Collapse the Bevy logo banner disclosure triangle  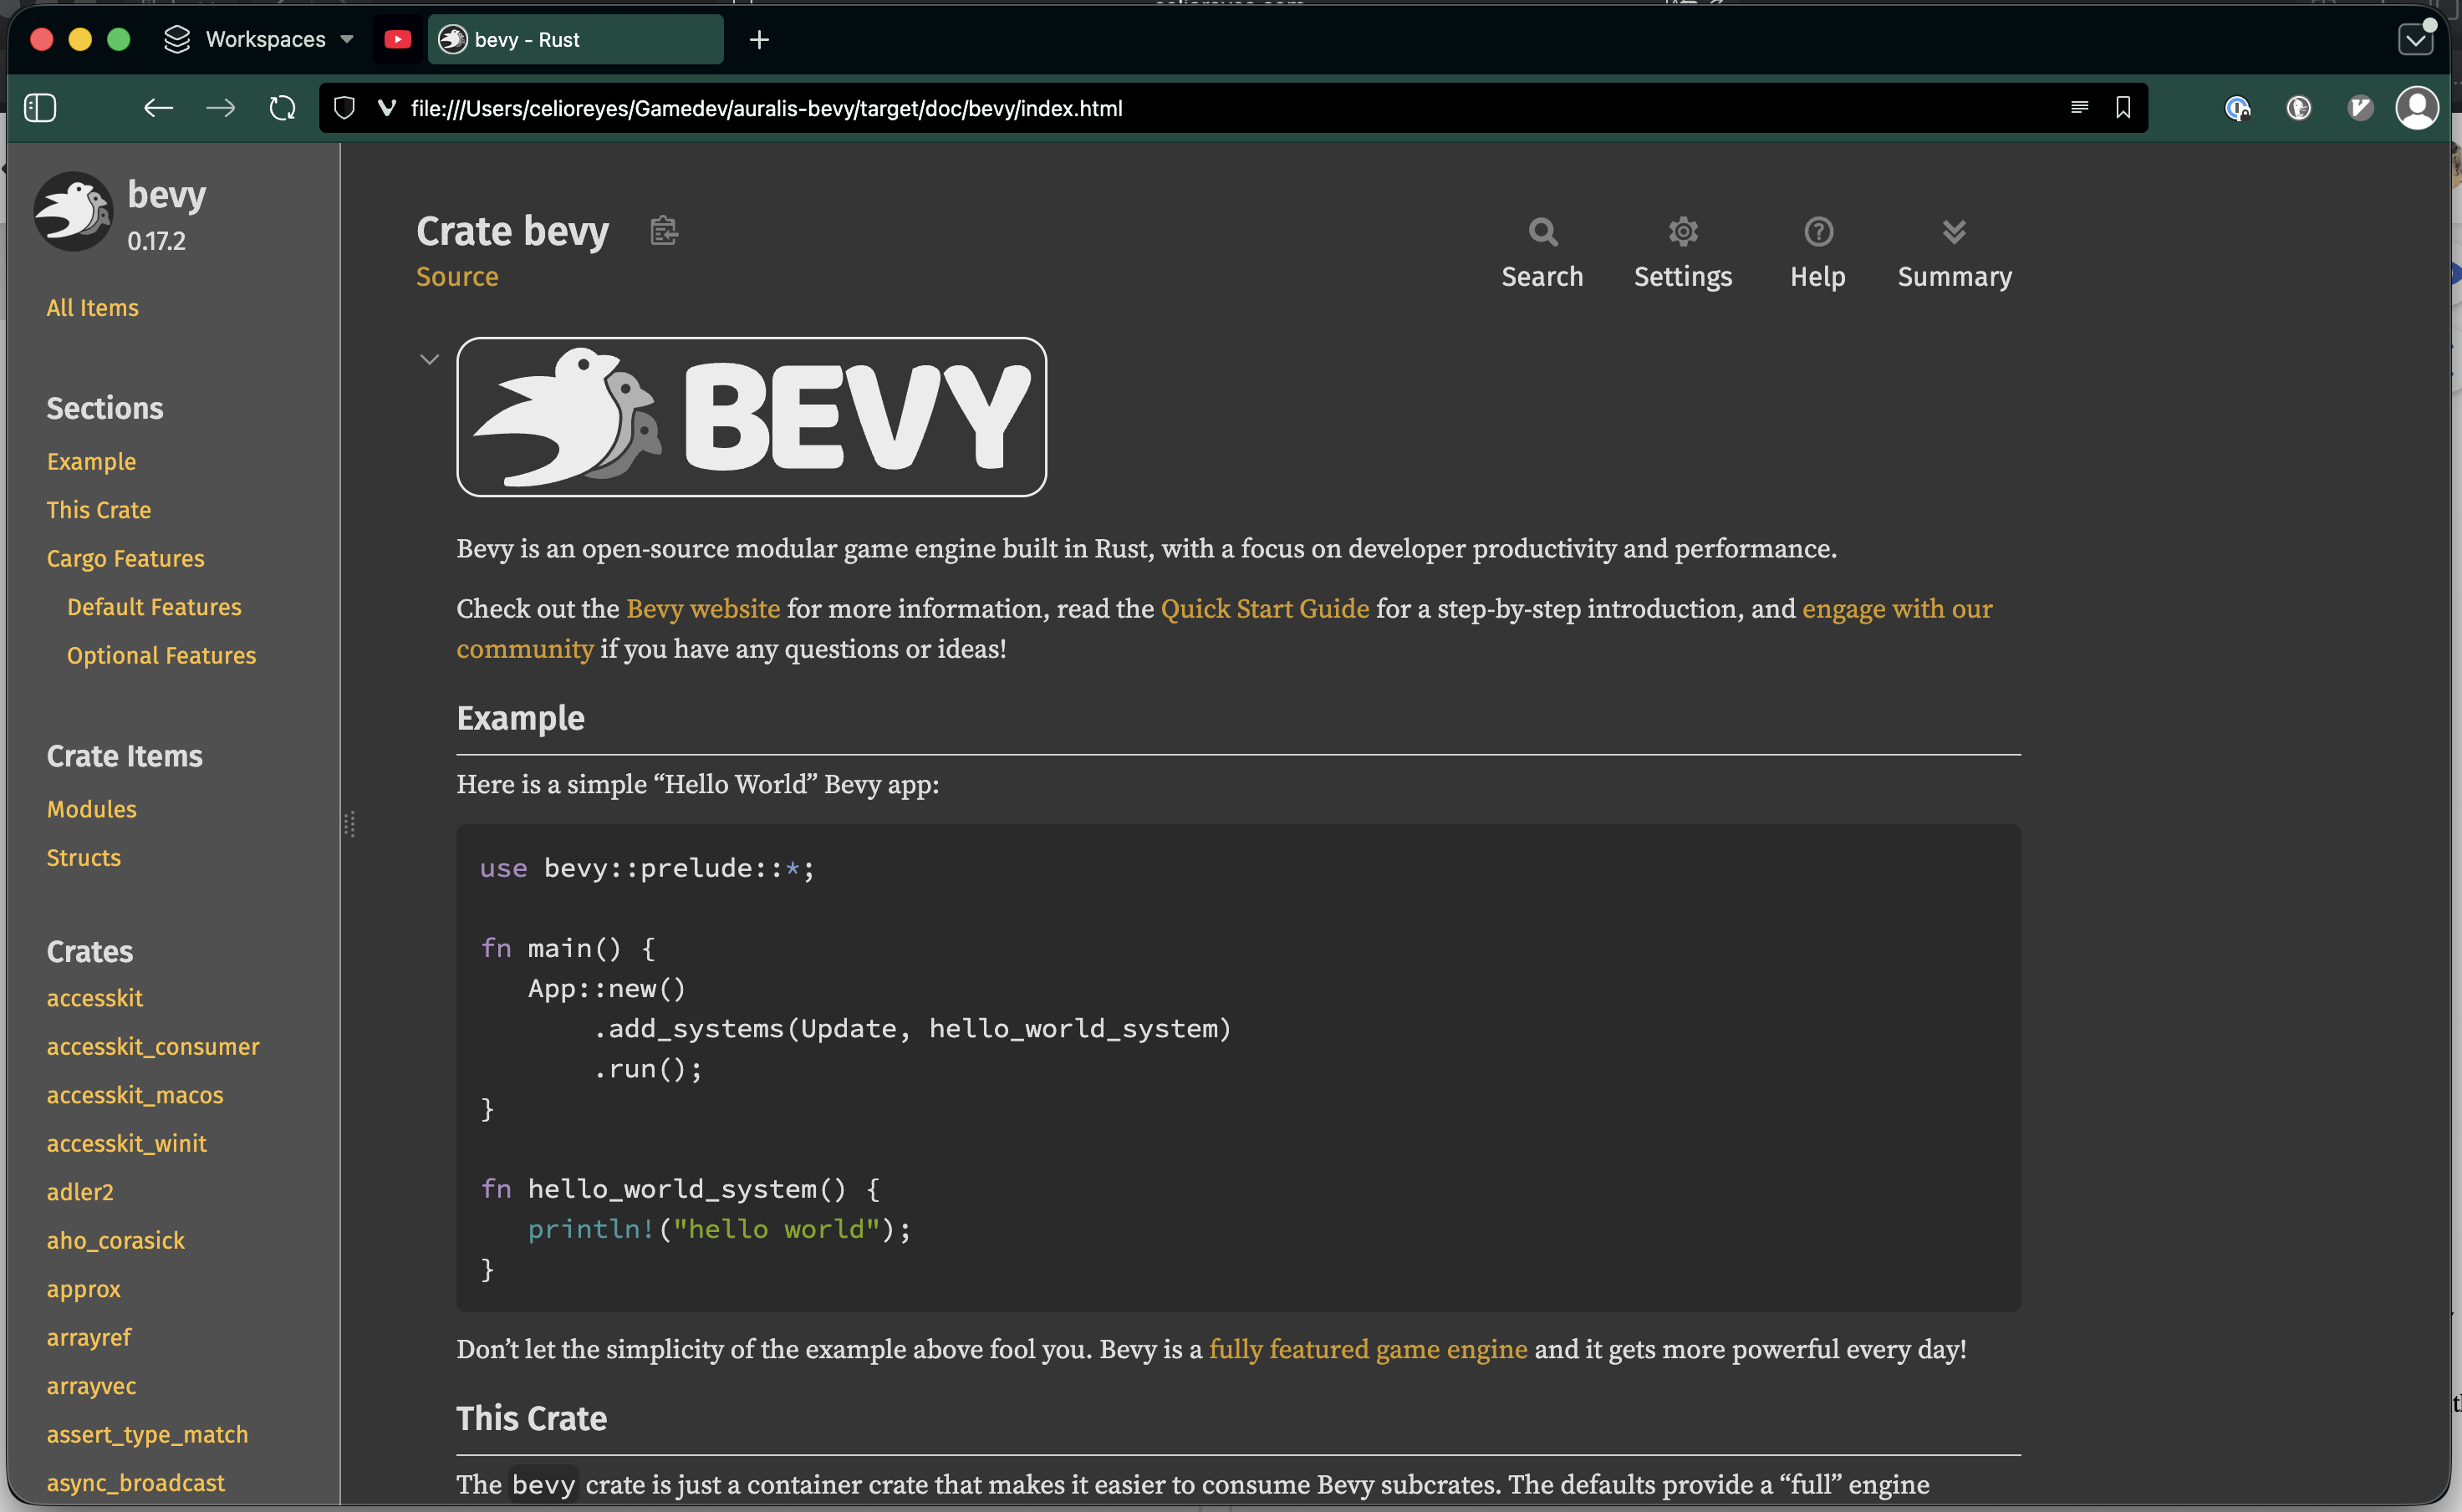429,359
